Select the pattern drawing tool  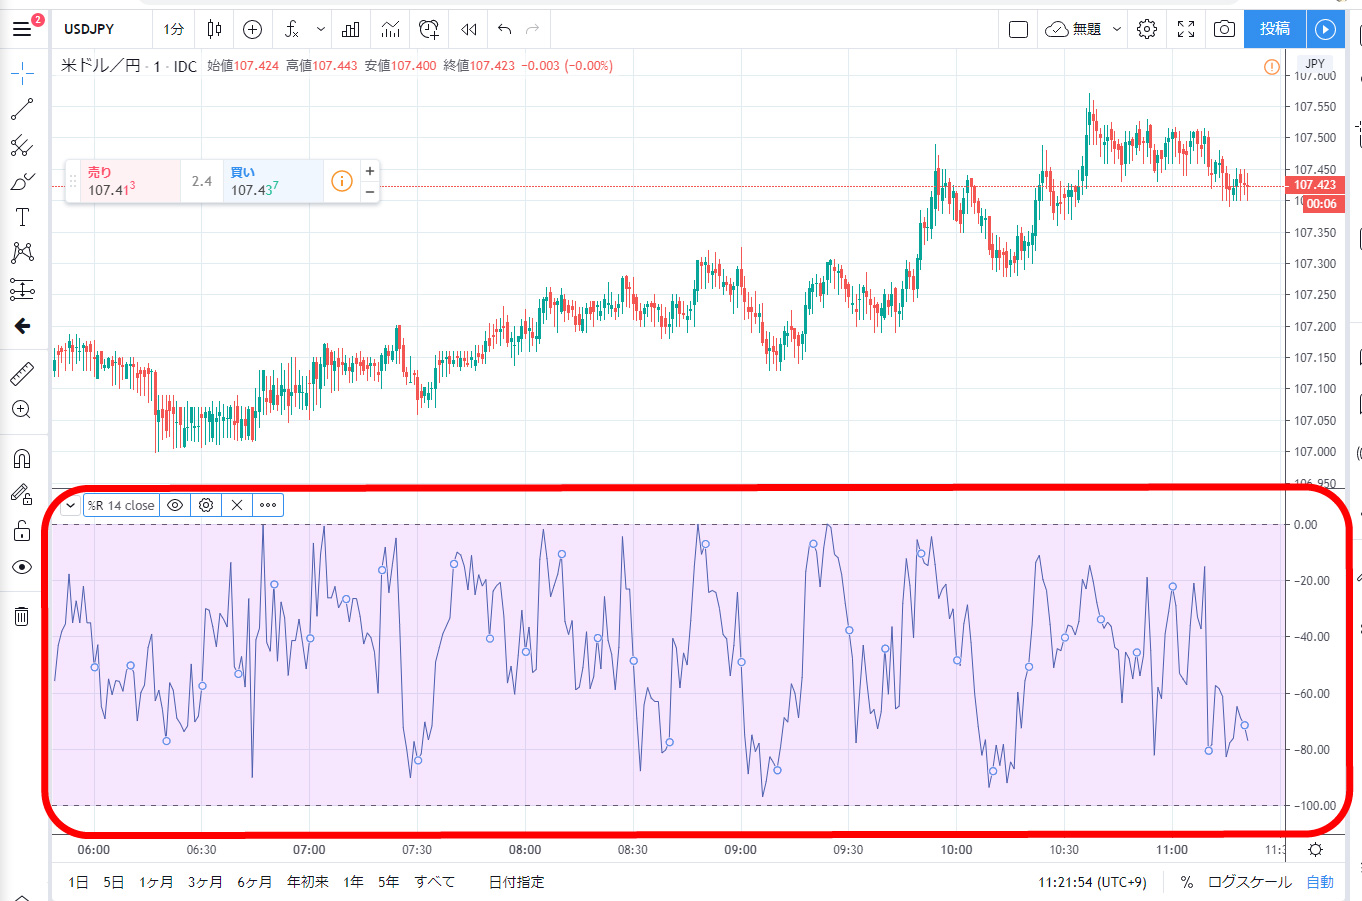pyautogui.click(x=22, y=253)
